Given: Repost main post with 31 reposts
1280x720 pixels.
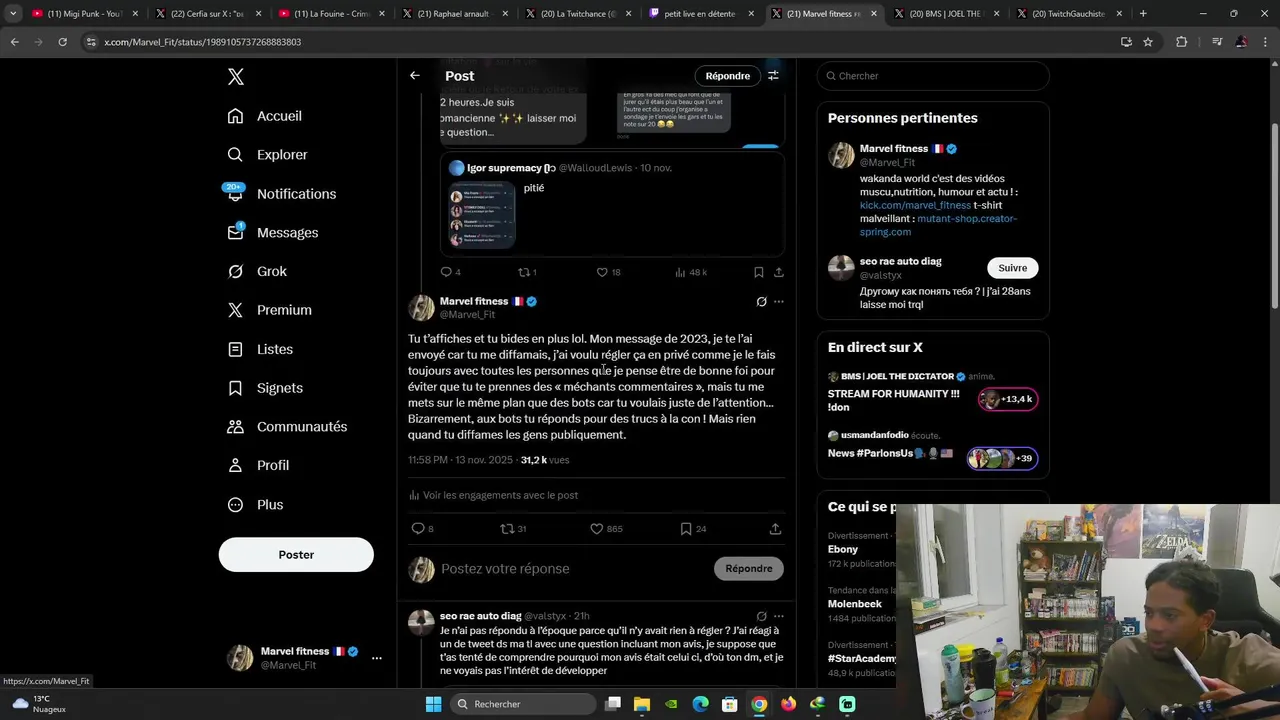Looking at the screenshot, I should pos(513,529).
